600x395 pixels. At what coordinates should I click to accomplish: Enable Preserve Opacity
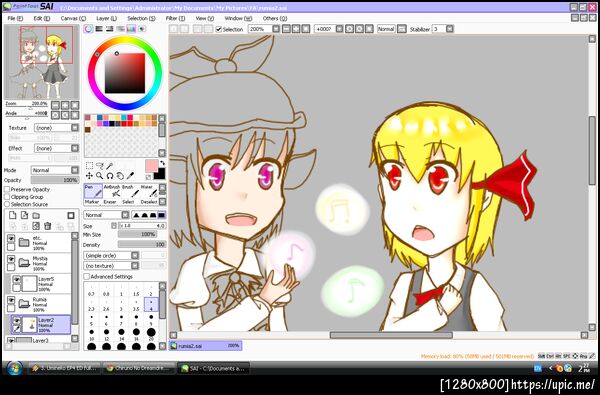pyautogui.click(x=7, y=189)
